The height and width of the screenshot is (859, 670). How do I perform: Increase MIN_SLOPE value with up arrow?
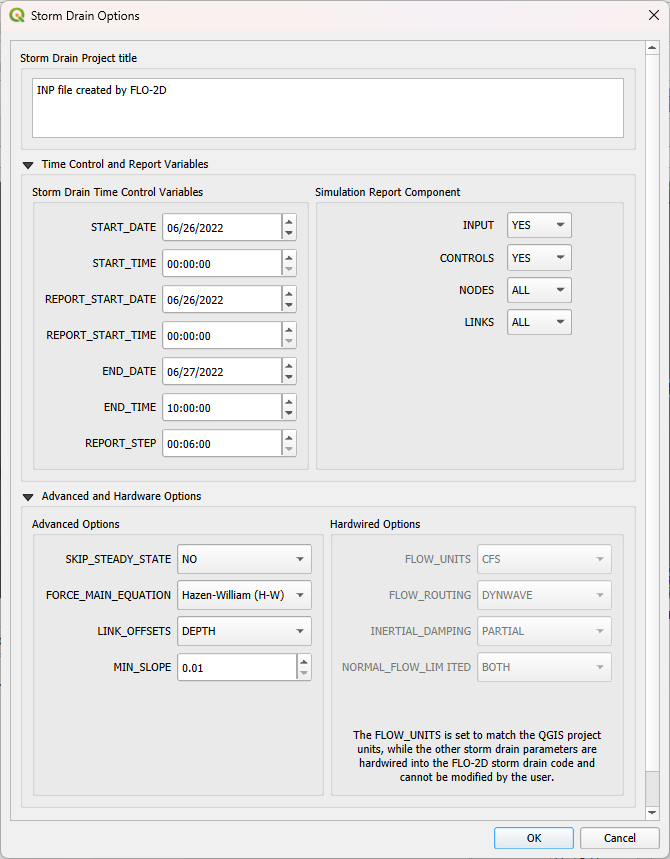click(x=304, y=661)
